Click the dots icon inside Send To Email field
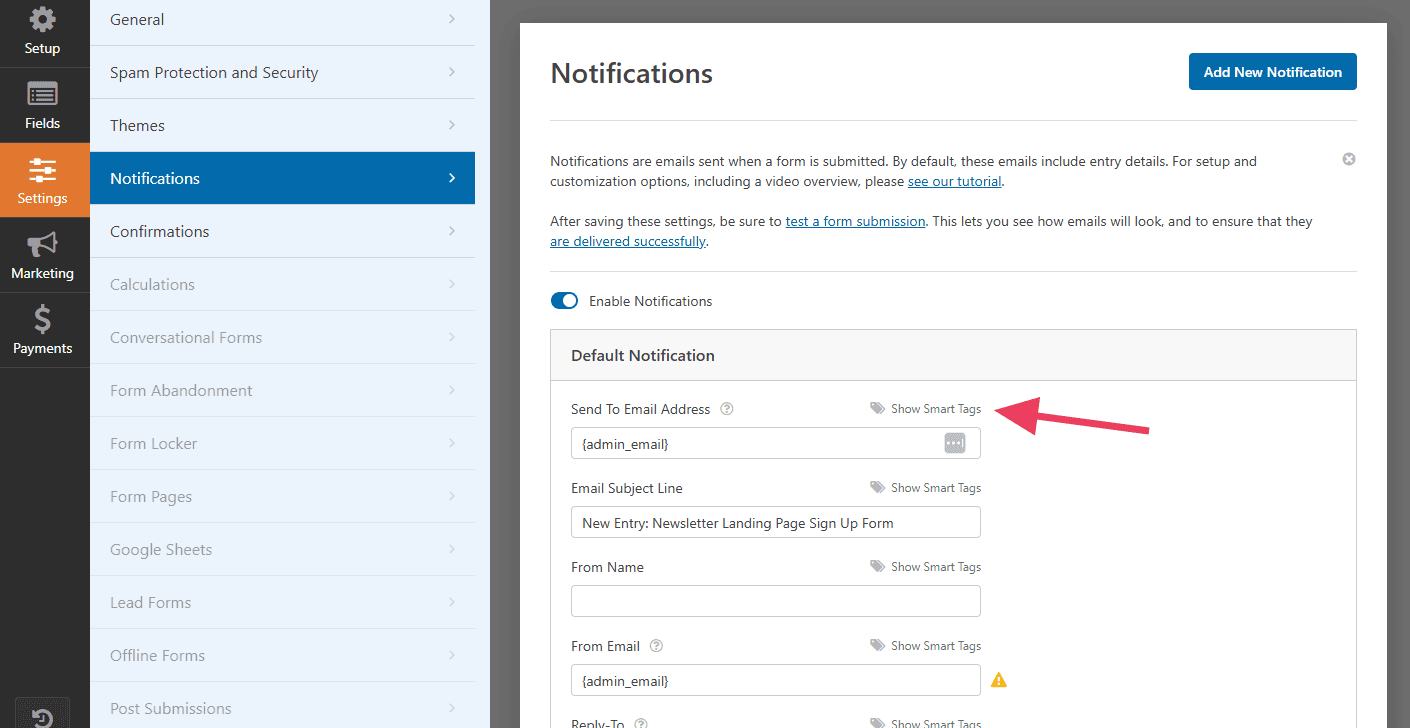1410x728 pixels. pyautogui.click(x=955, y=443)
